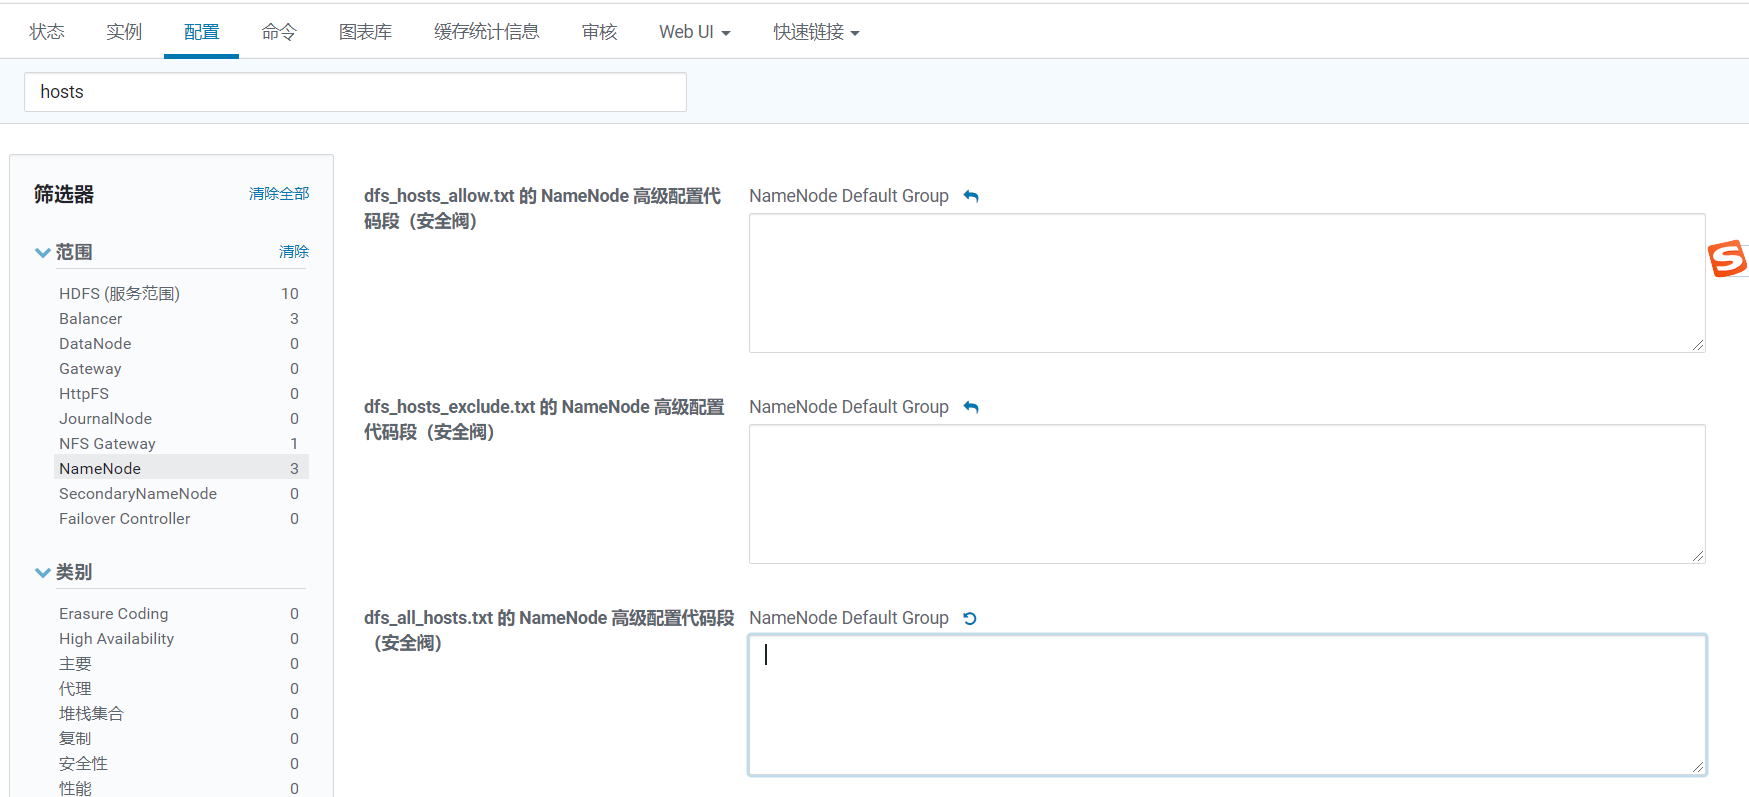
Task: Click the 清除 link next to 范围
Action: point(293,251)
